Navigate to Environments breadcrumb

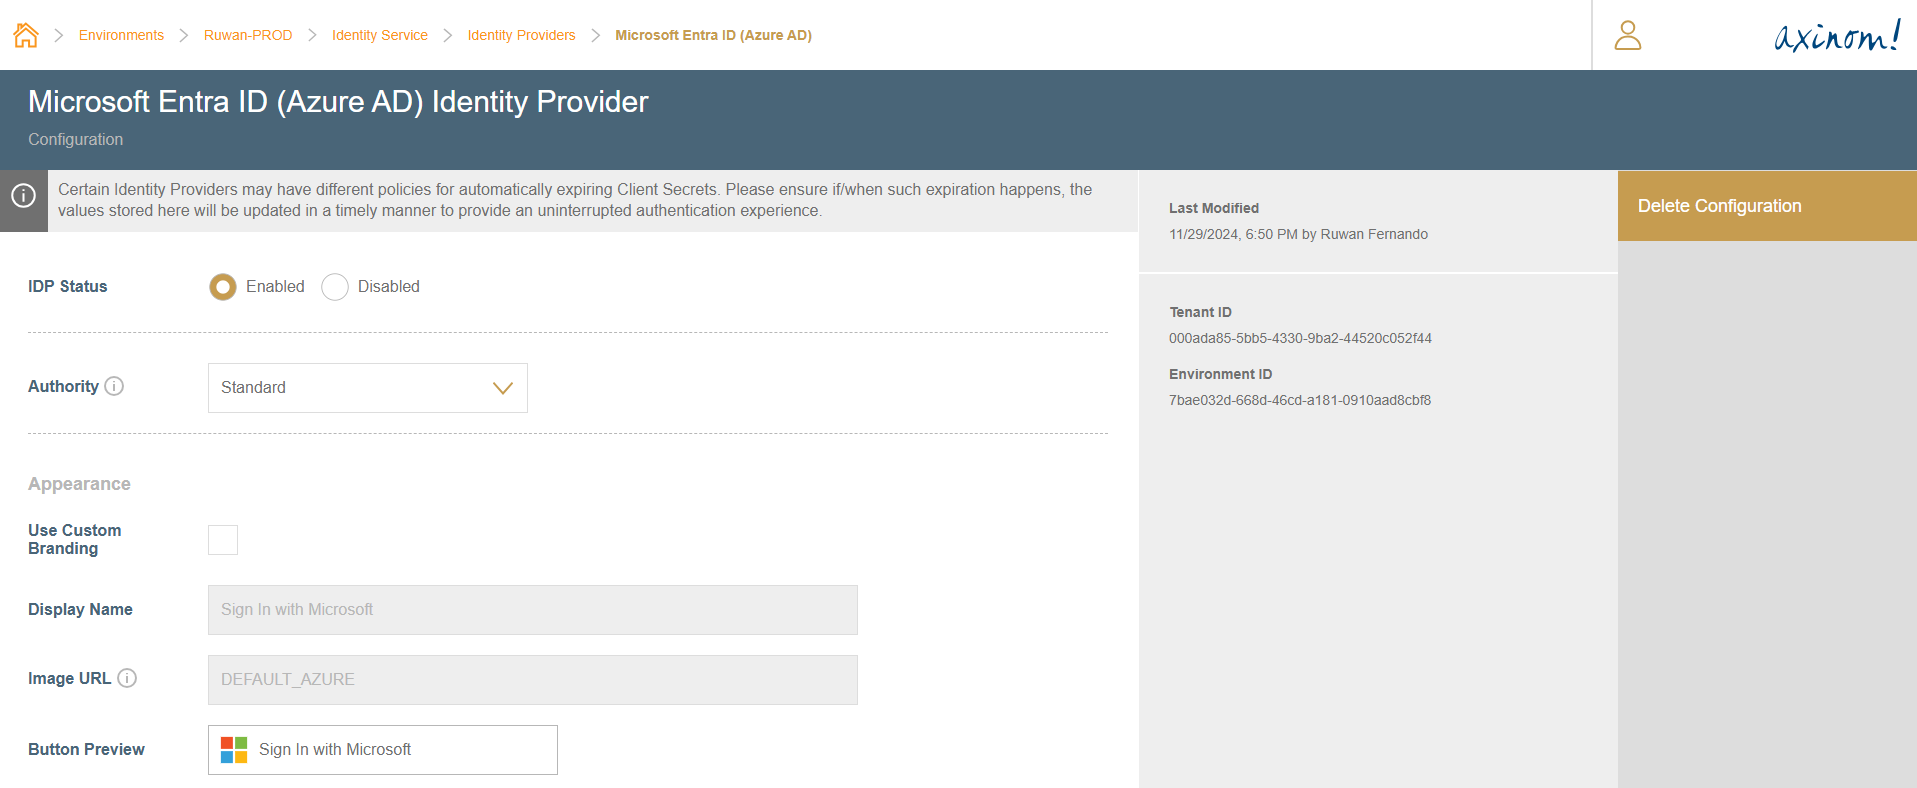tap(121, 35)
